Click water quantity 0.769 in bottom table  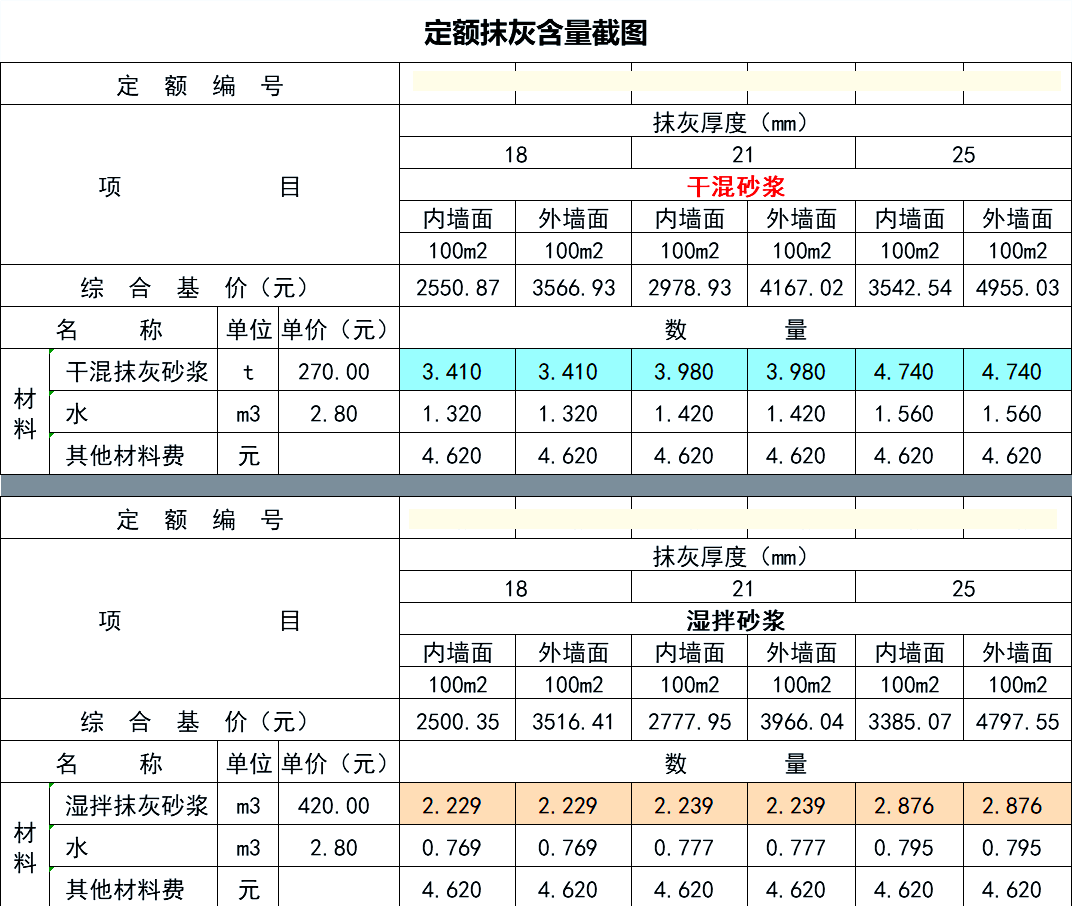point(458,847)
